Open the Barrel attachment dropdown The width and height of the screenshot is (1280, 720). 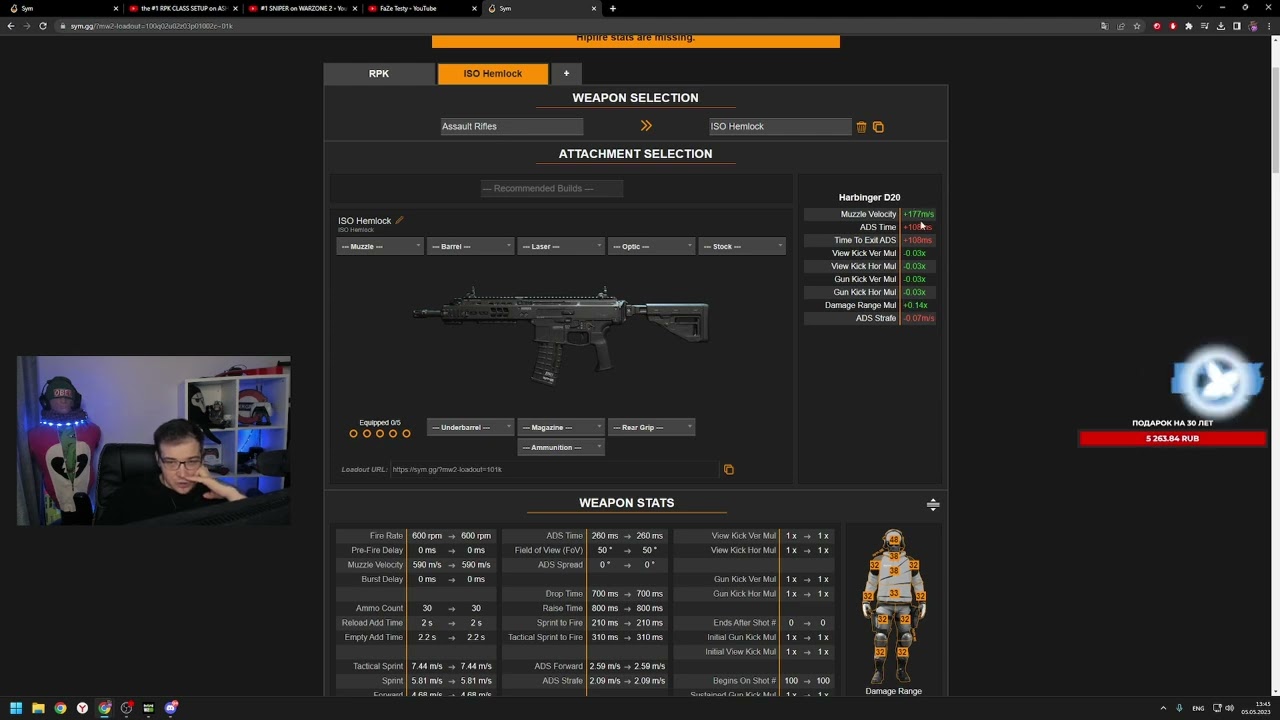[470, 246]
